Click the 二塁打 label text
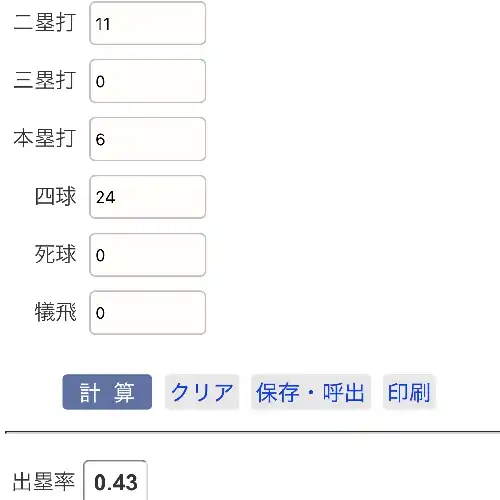Screen dimensions: 500x500 click(45, 23)
